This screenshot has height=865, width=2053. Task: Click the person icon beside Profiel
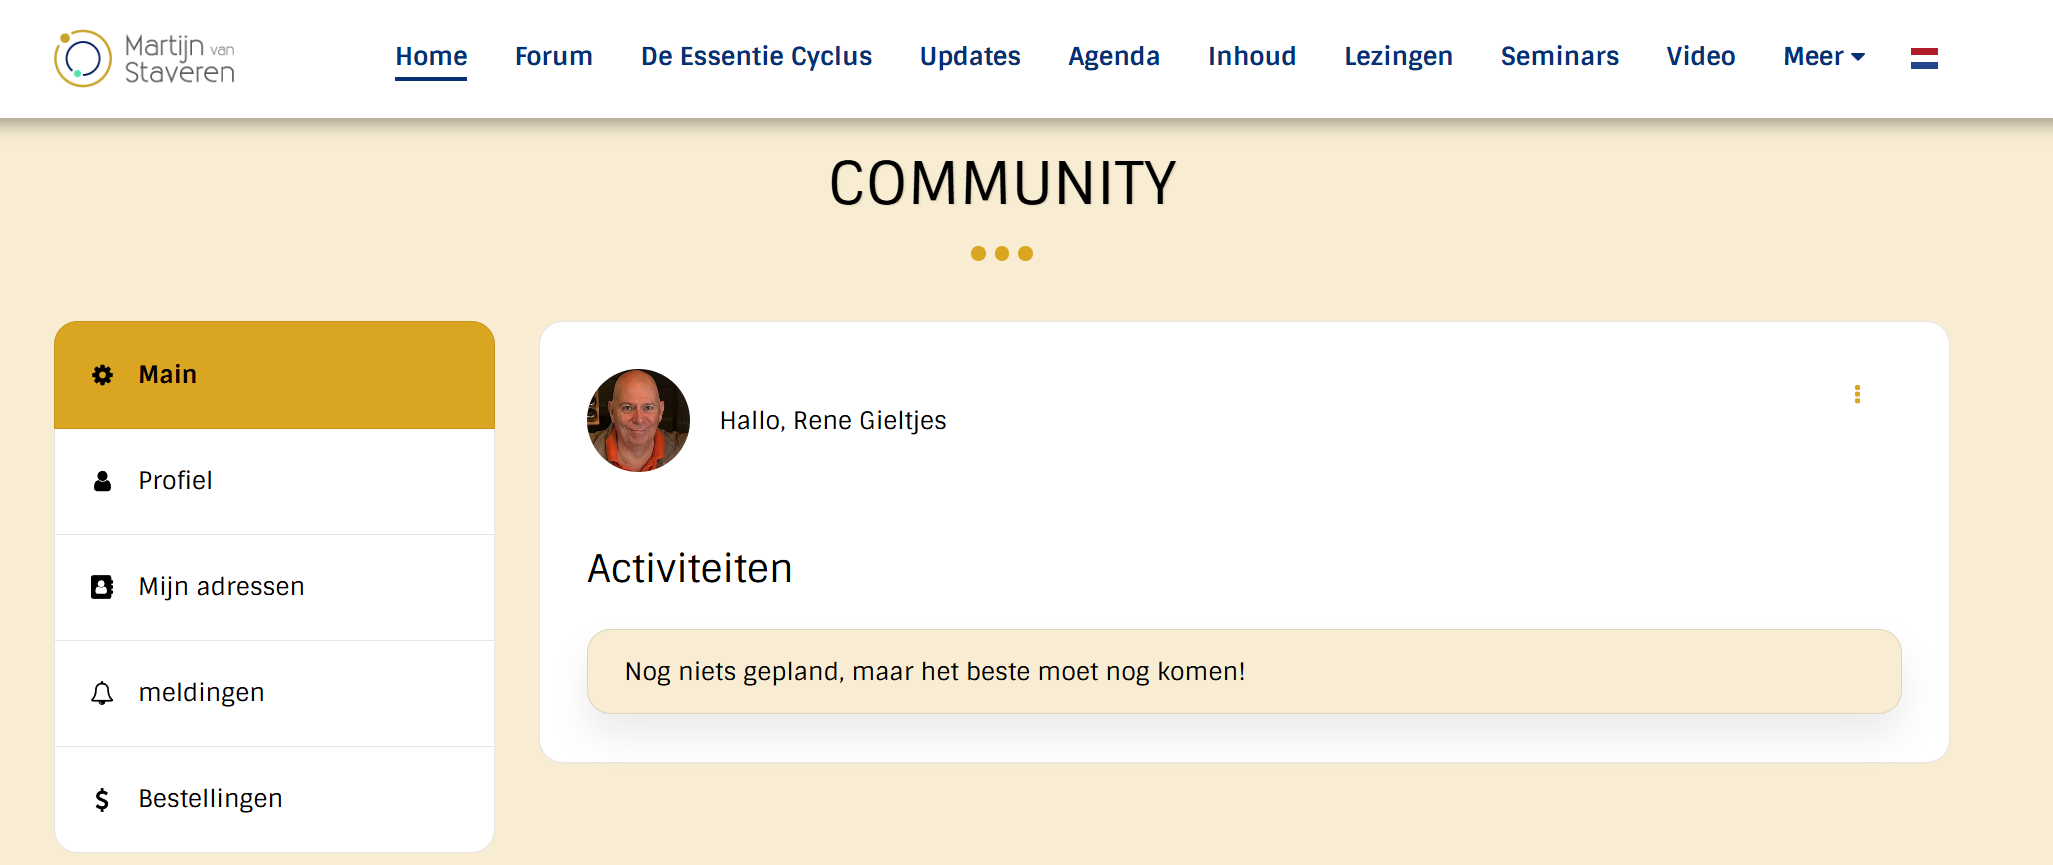(x=102, y=481)
